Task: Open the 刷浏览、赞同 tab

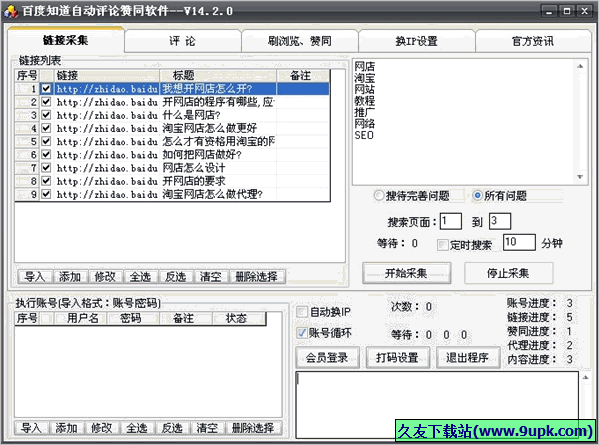Action: (300, 41)
